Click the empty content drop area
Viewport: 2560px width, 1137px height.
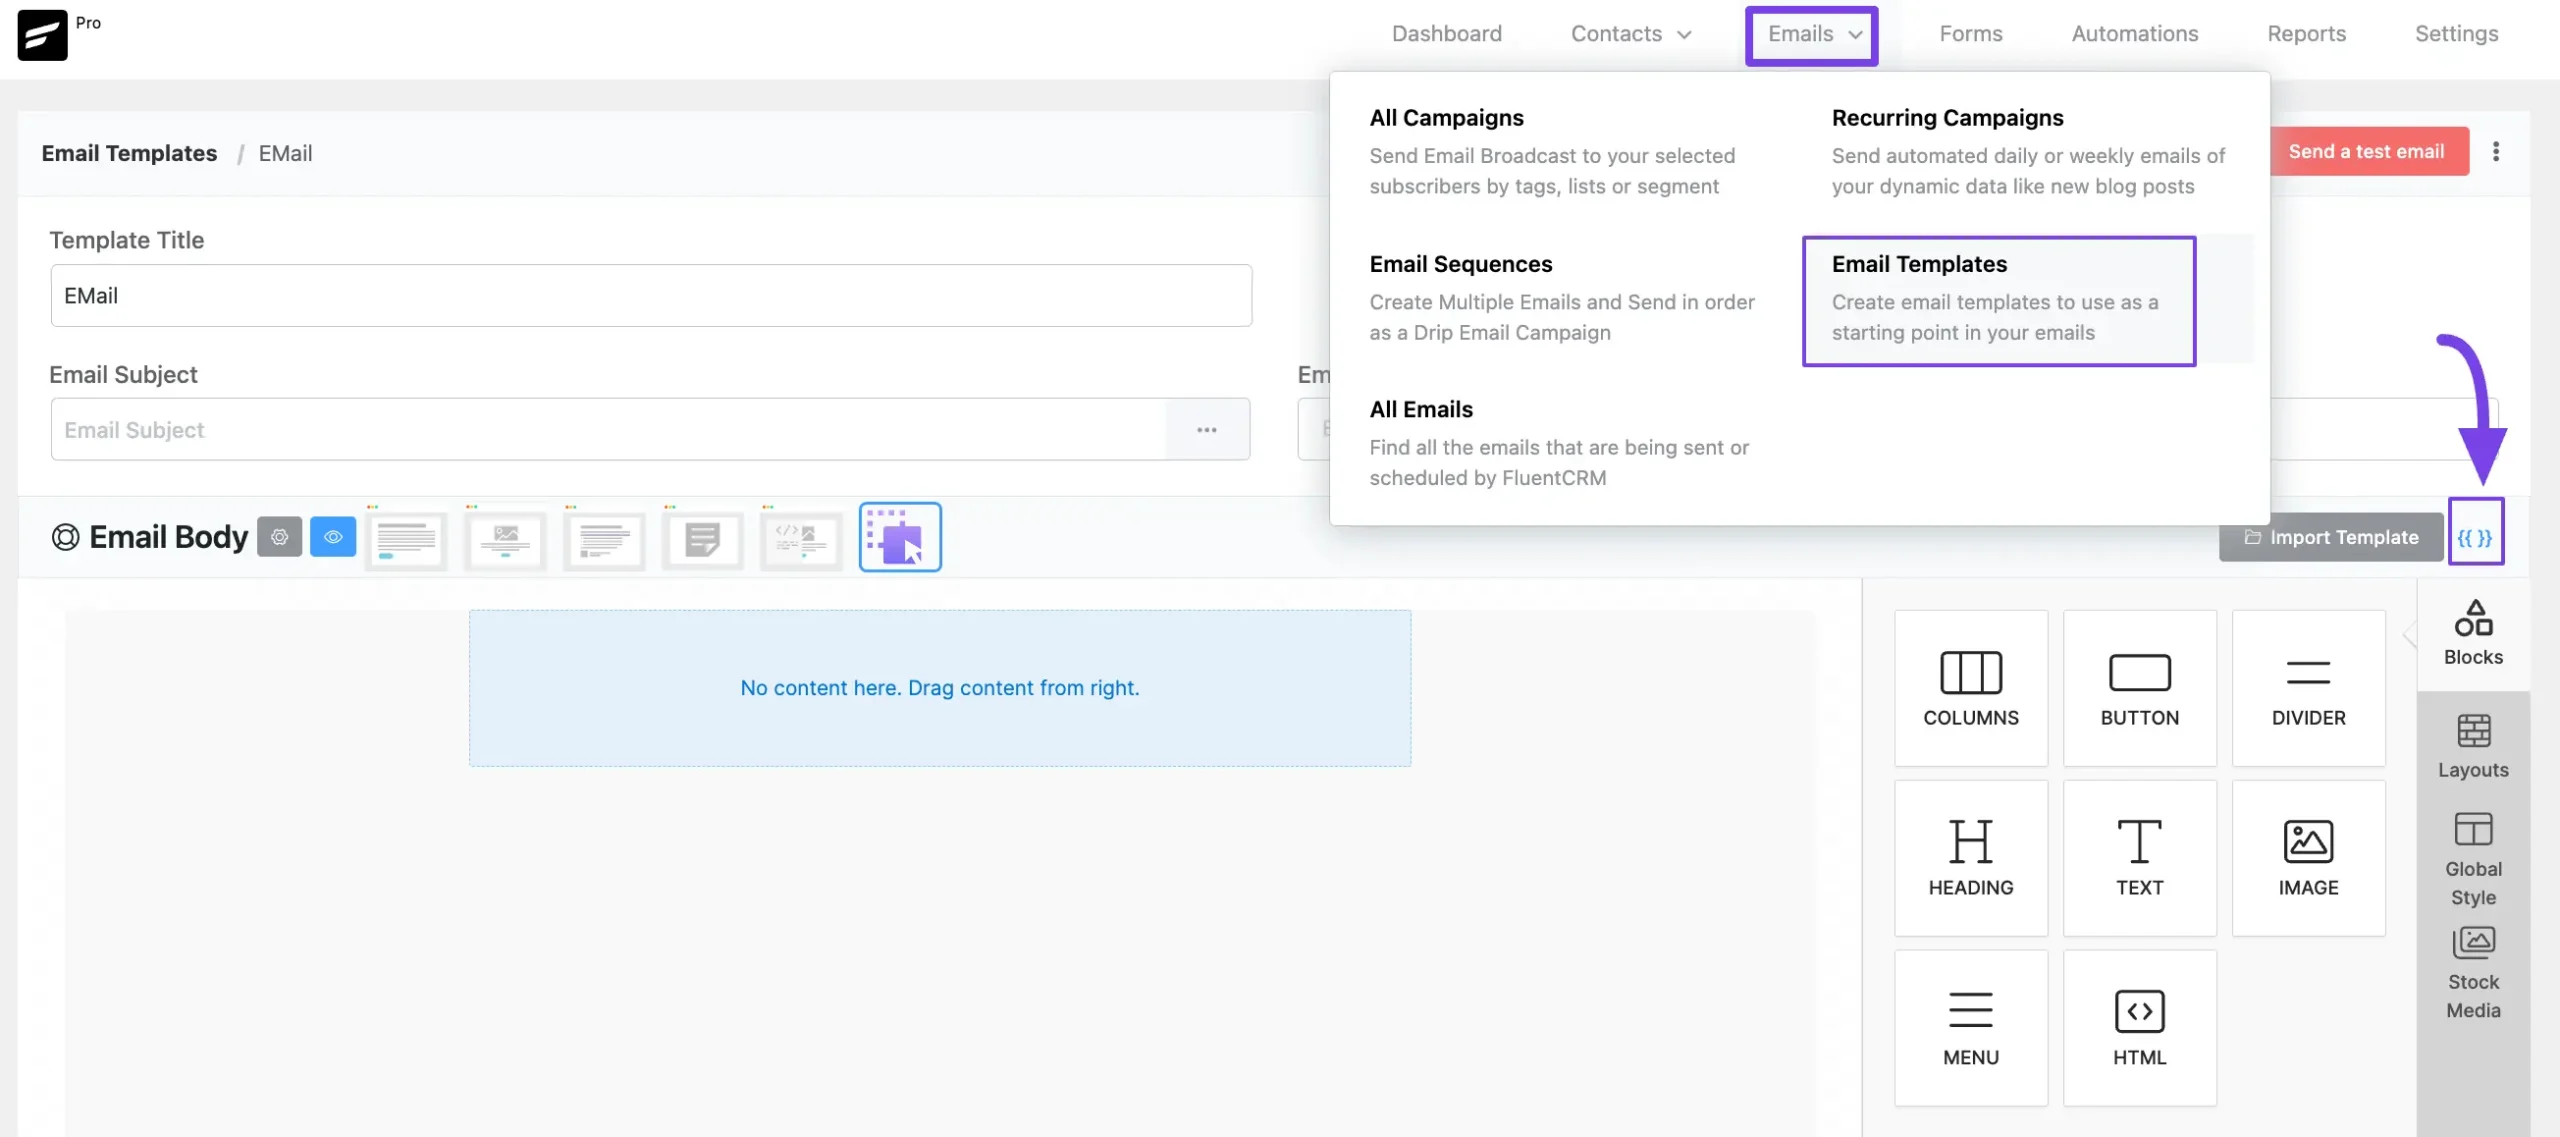click(939, 688)
